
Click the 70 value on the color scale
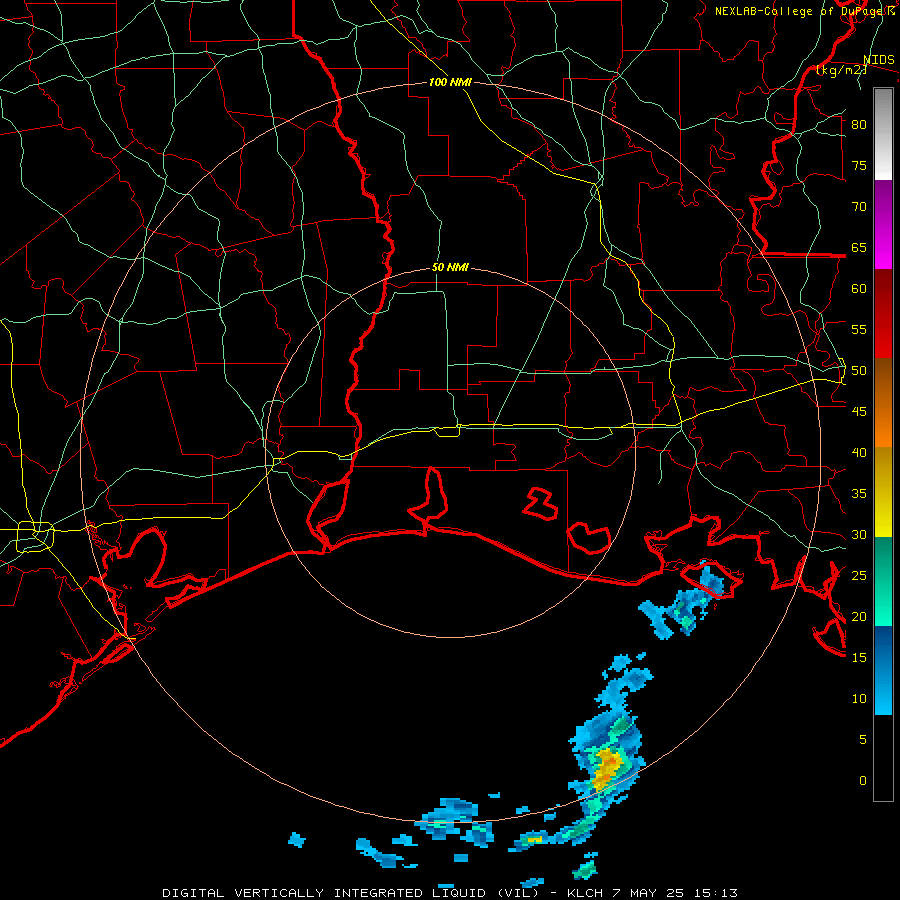[859, 207]
